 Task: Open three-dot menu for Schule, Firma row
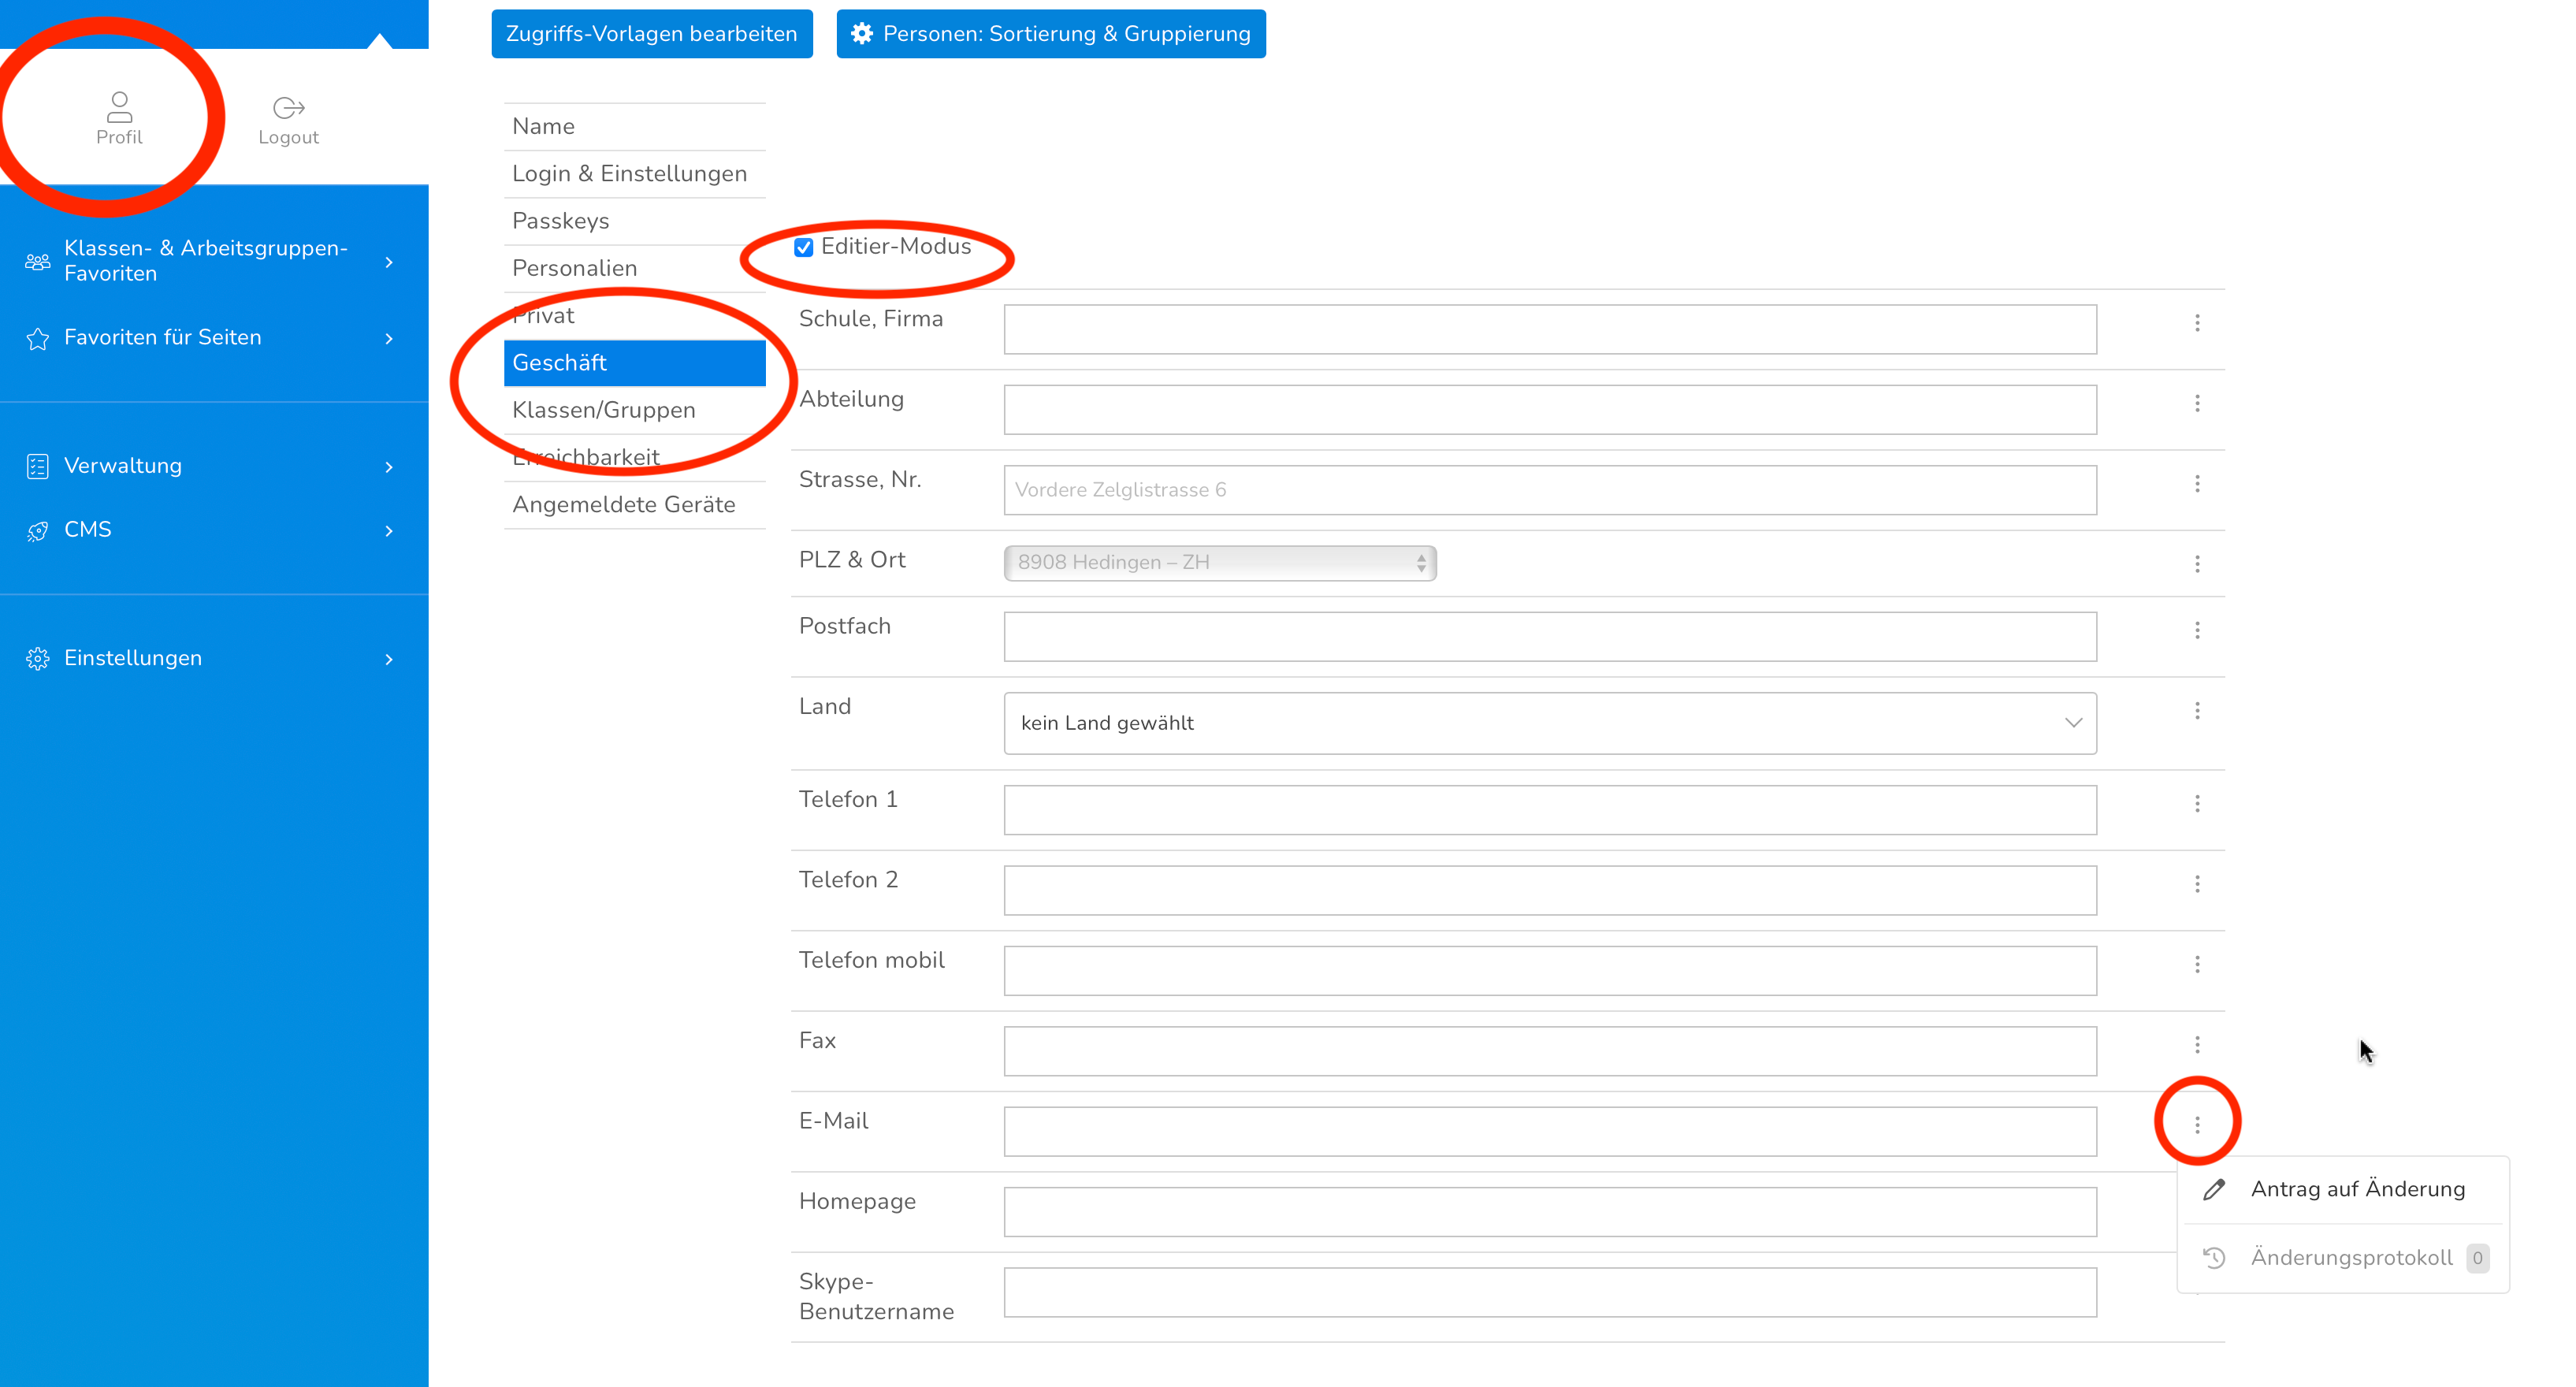coord(2197,323)
